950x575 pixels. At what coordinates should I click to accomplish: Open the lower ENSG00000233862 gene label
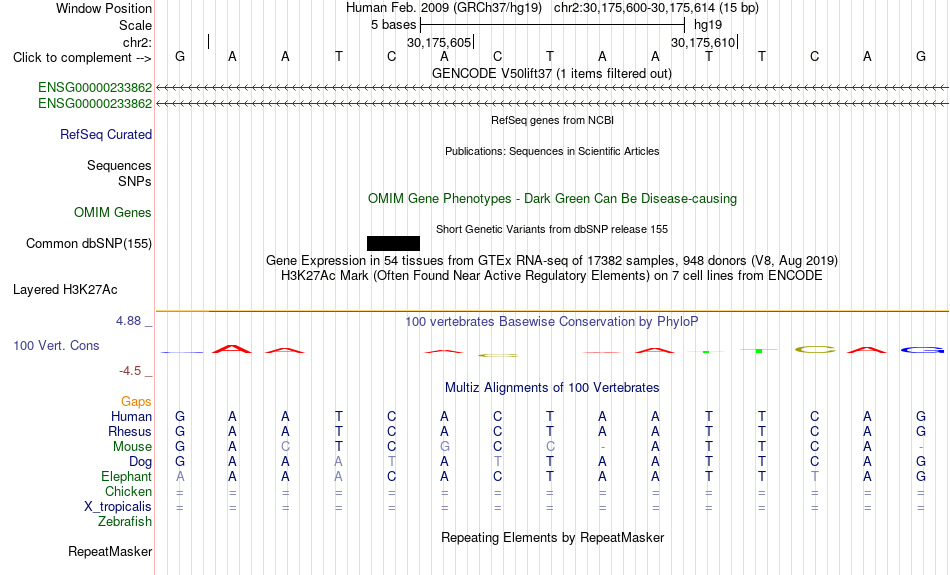coord(95,104)
